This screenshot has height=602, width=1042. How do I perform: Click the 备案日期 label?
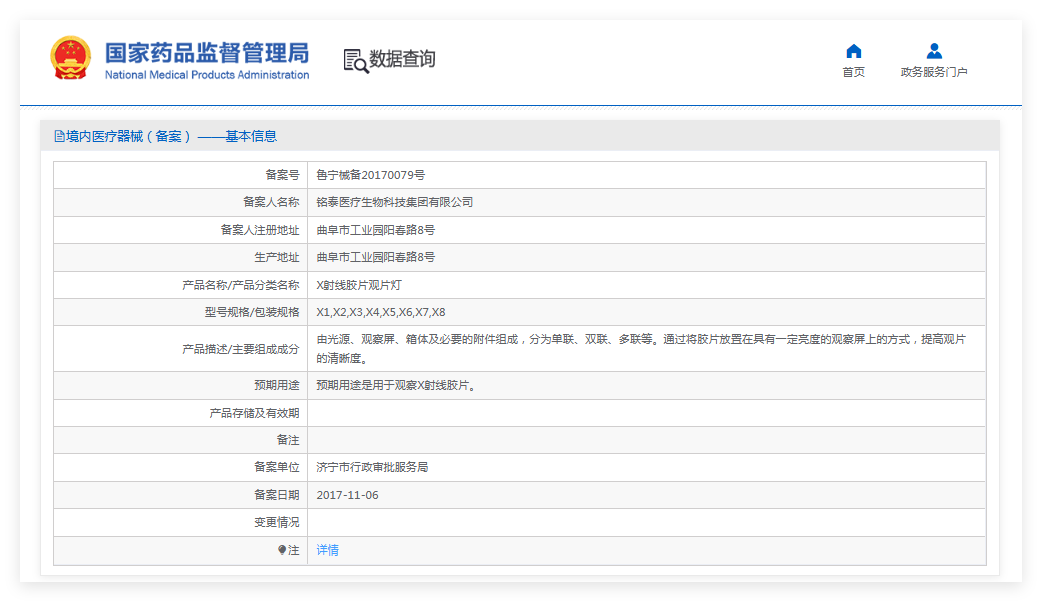click(x=276, y=495)
